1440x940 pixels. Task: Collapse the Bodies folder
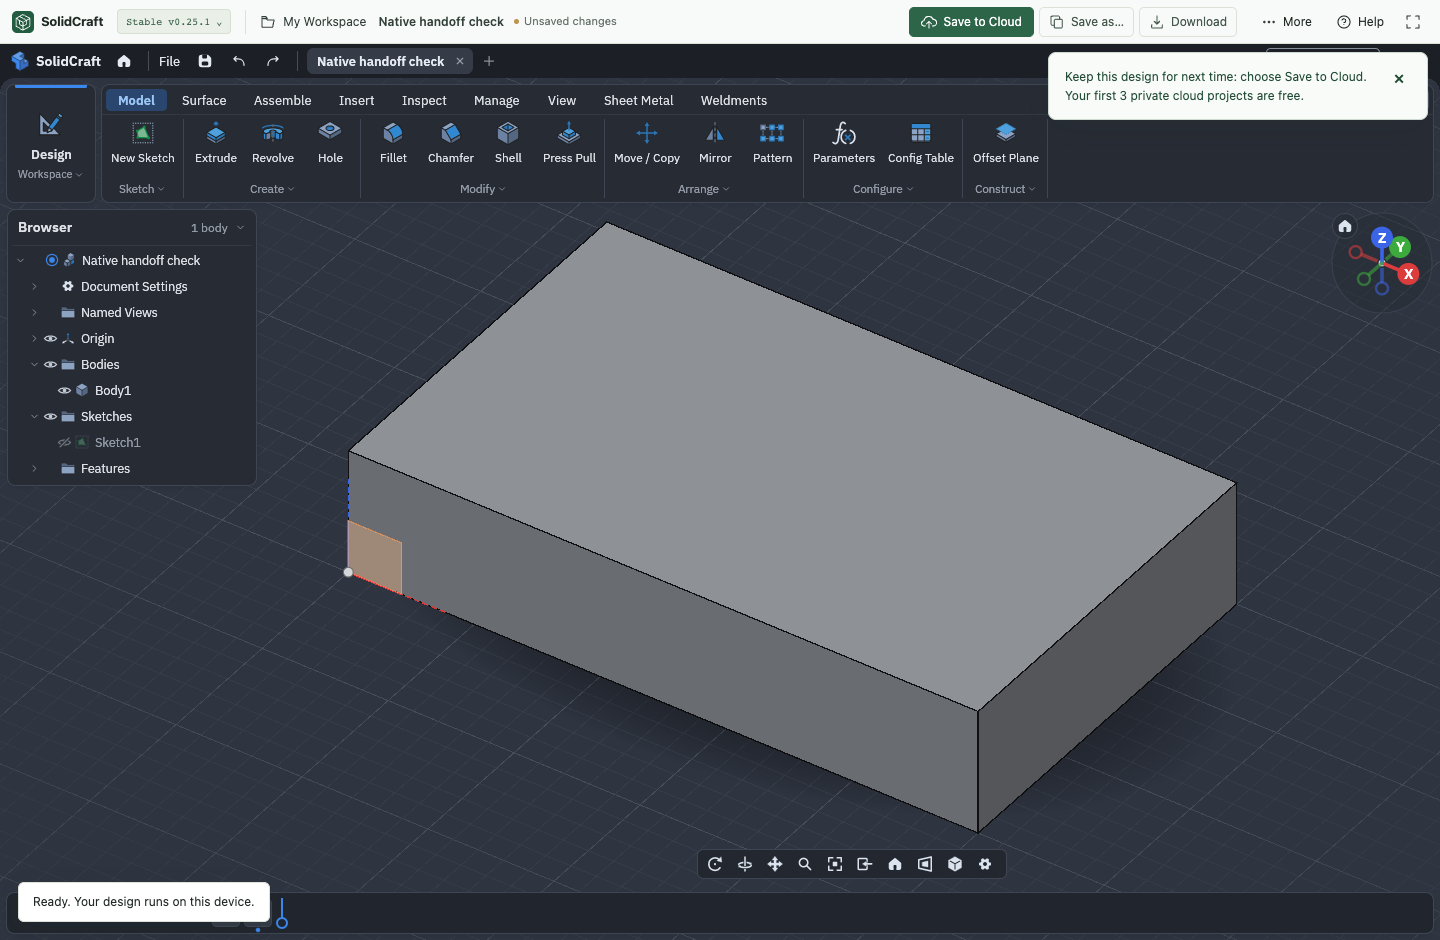[34, 365]
